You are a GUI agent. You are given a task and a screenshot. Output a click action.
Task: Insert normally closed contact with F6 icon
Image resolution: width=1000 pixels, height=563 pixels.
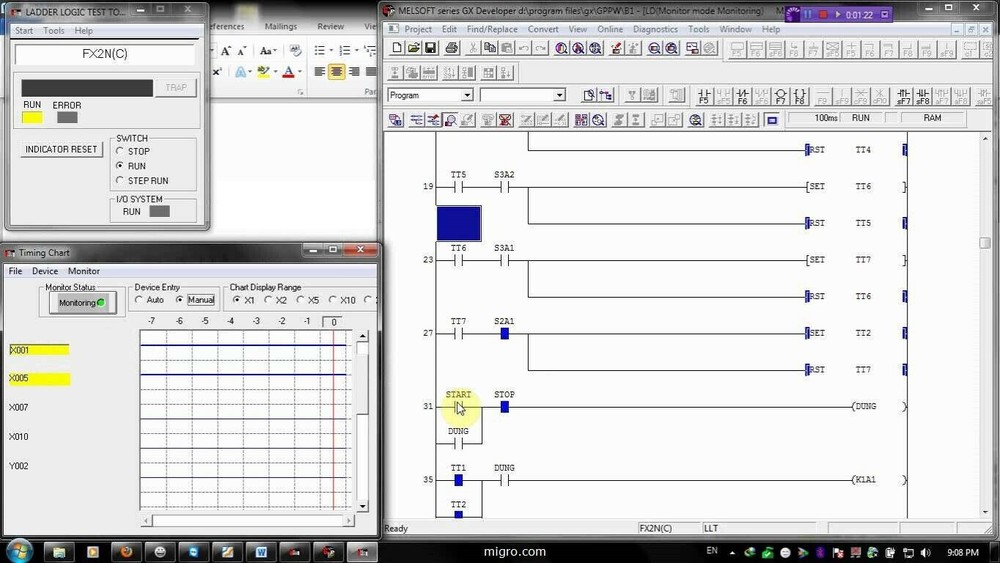[x=742, y=96]
